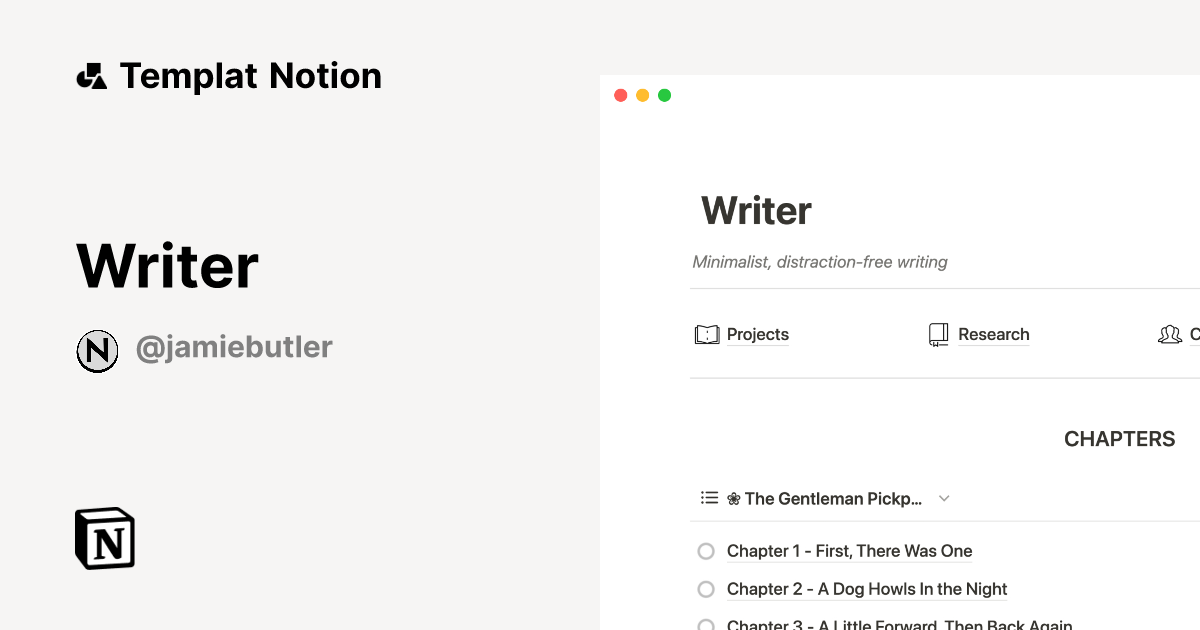Open Chapter 2 - A Dog Howls In the Night
This screenshot has width=1200, height=630.
click(x=867, y=589)
